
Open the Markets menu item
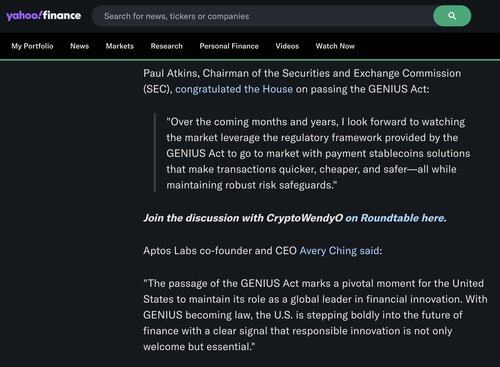point(120,46)
